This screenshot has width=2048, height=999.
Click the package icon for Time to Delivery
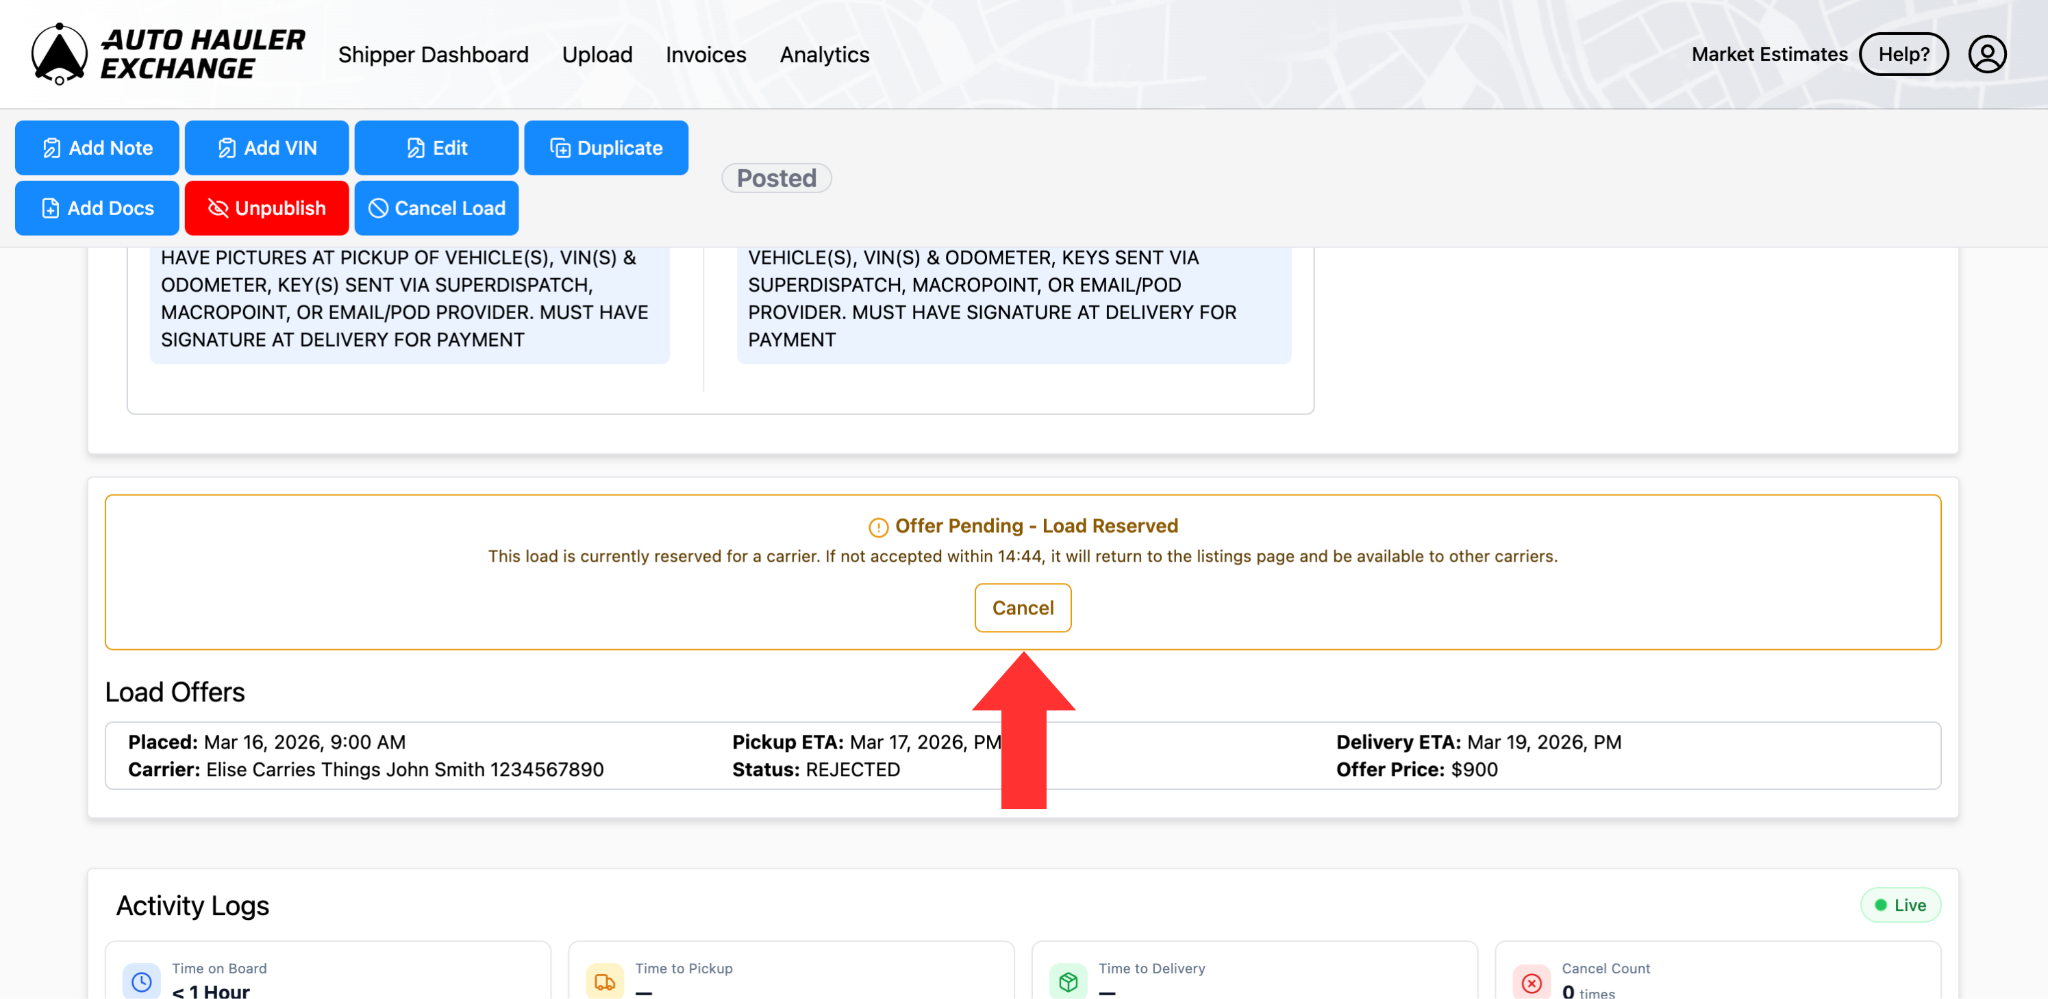click(1068, 981)
